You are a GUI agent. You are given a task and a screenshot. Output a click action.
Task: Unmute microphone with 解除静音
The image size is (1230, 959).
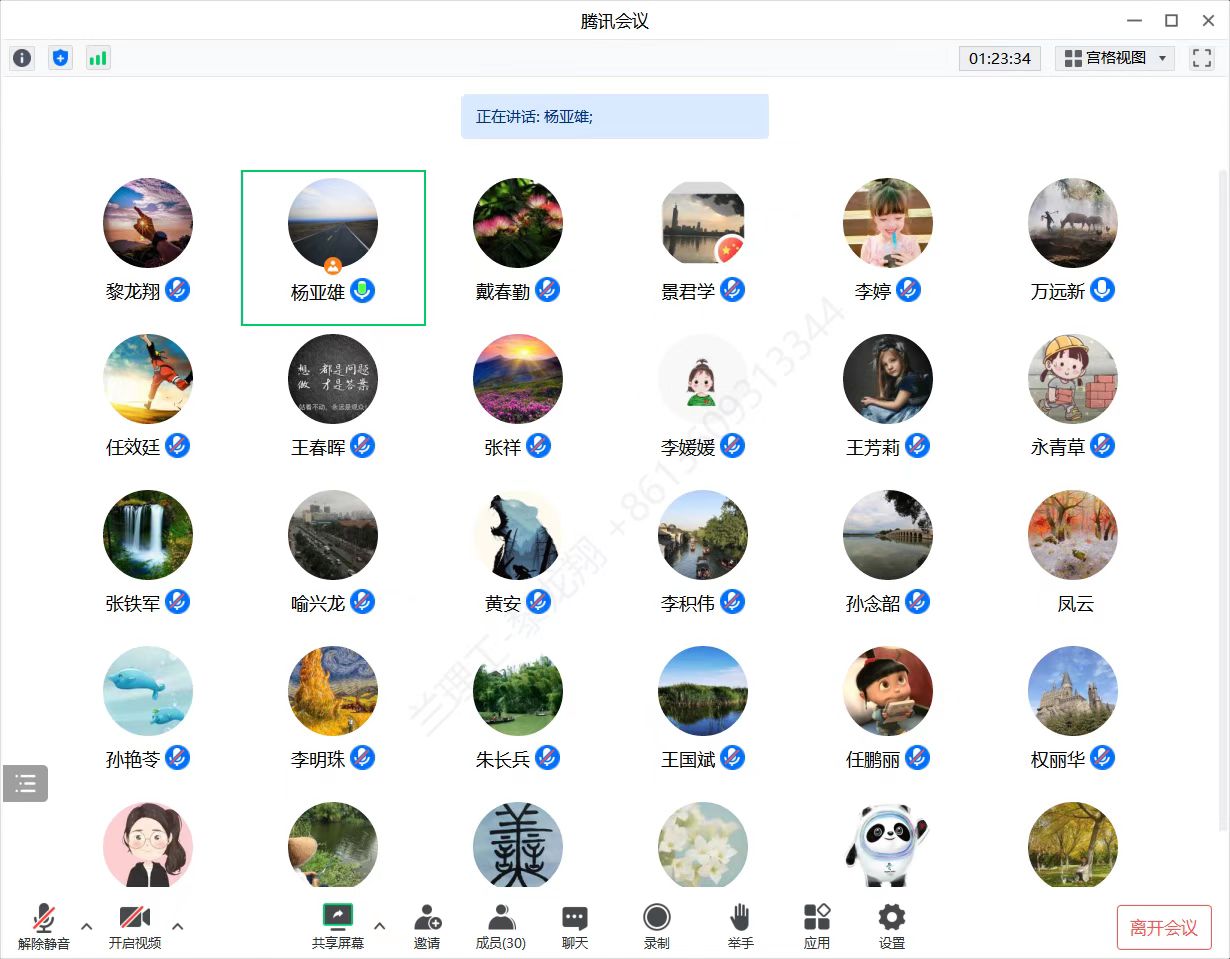click(x=44, y=926)
